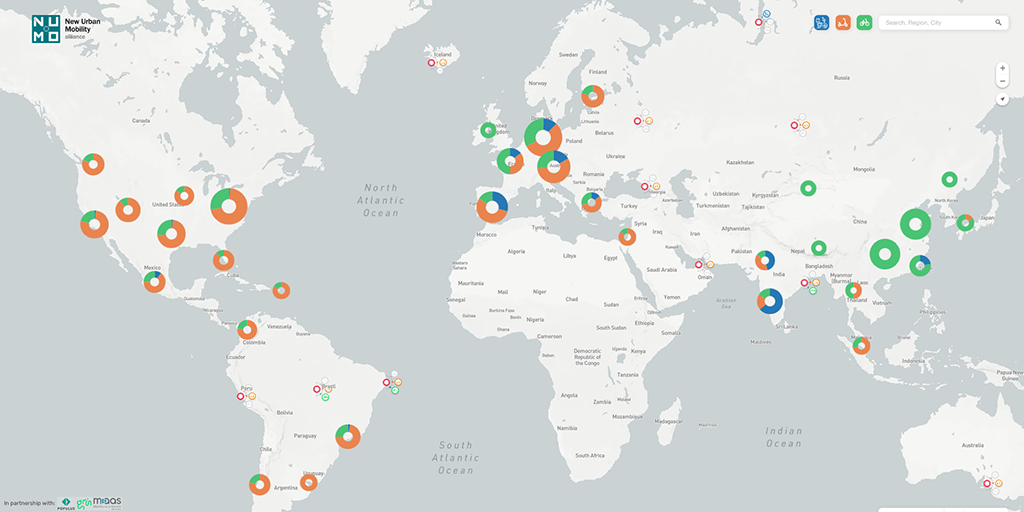The height and width of the screenshot is (512, 1024).
Task: Click the red ring marker near Oman
Action: click(x=698, y=264)
